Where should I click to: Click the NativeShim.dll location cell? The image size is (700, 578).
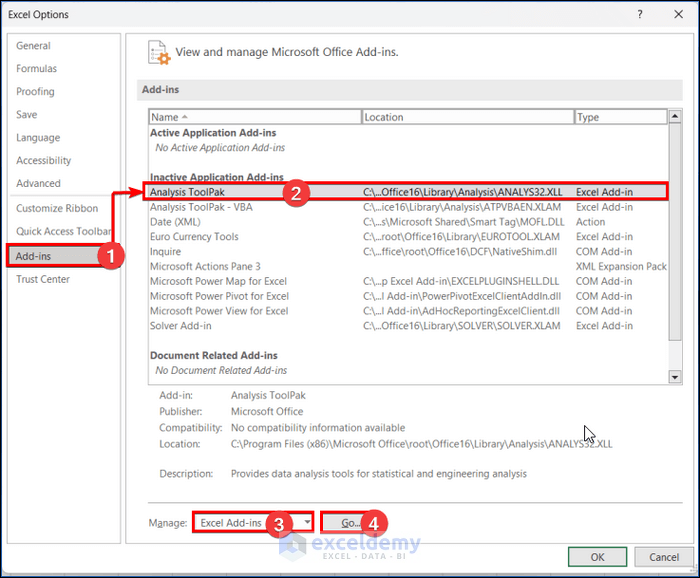tap(460, 251)
